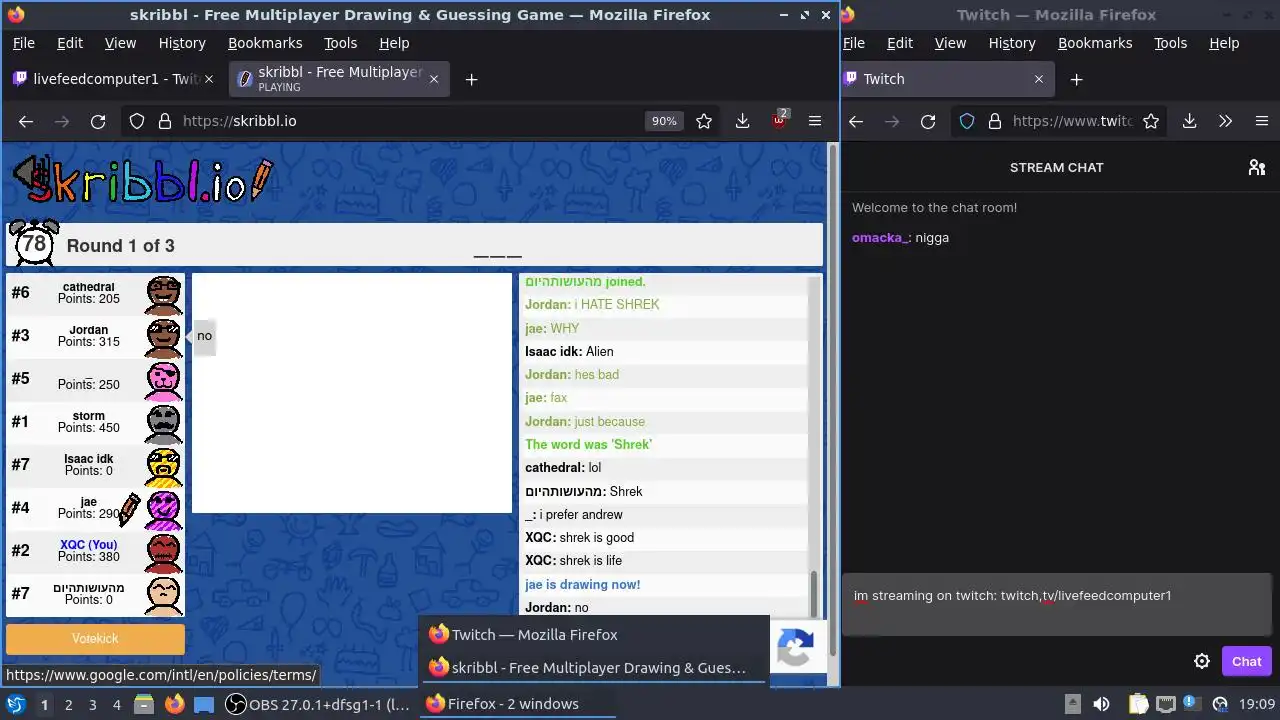
Task: Click the Twitch chat message input
Action: pyautogui.click(x=1057, y=604)
